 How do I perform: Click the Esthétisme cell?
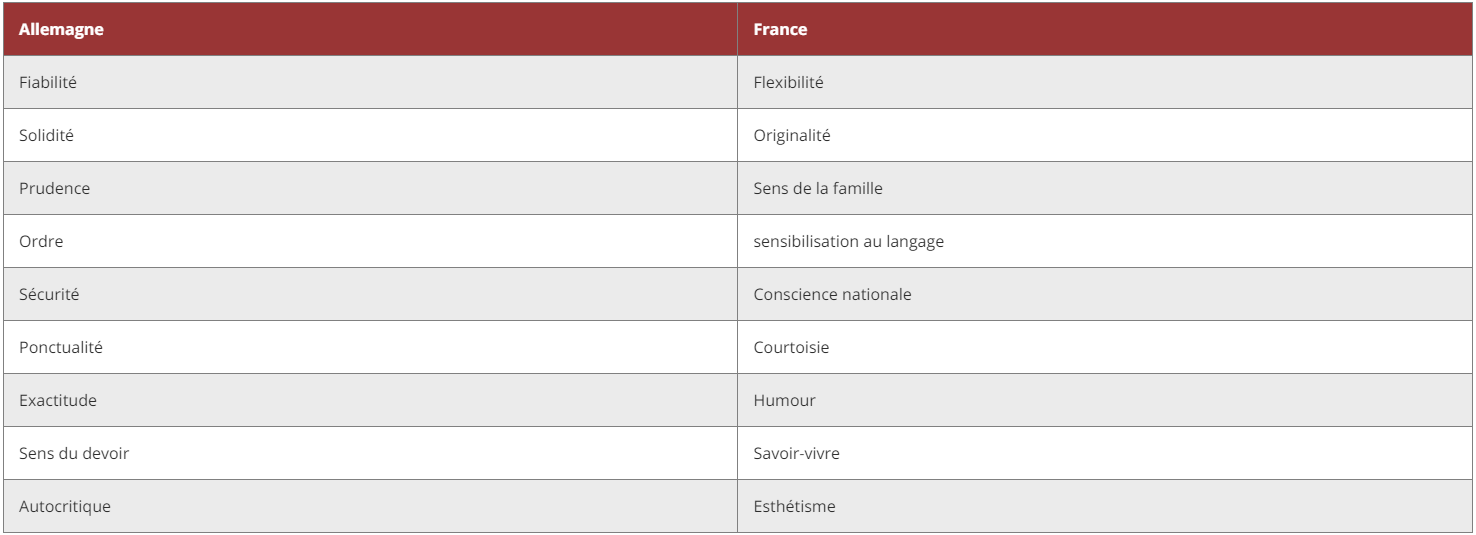click(x=1105, y=506)
